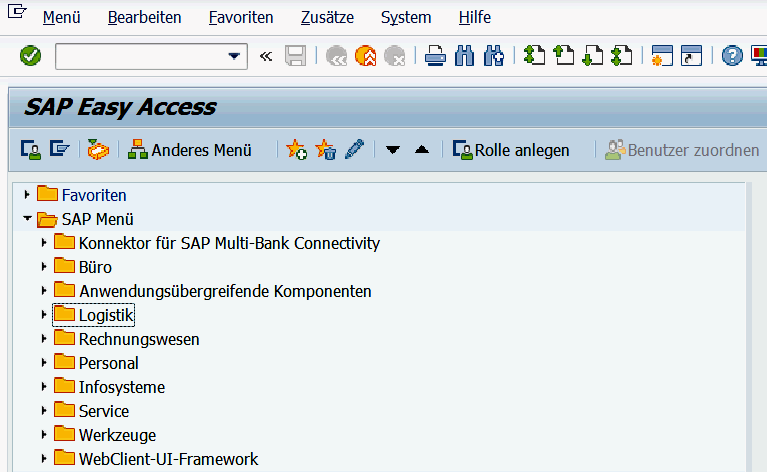
Task: Click the orange Exit up-arrow icon
Action: (365, 56)
